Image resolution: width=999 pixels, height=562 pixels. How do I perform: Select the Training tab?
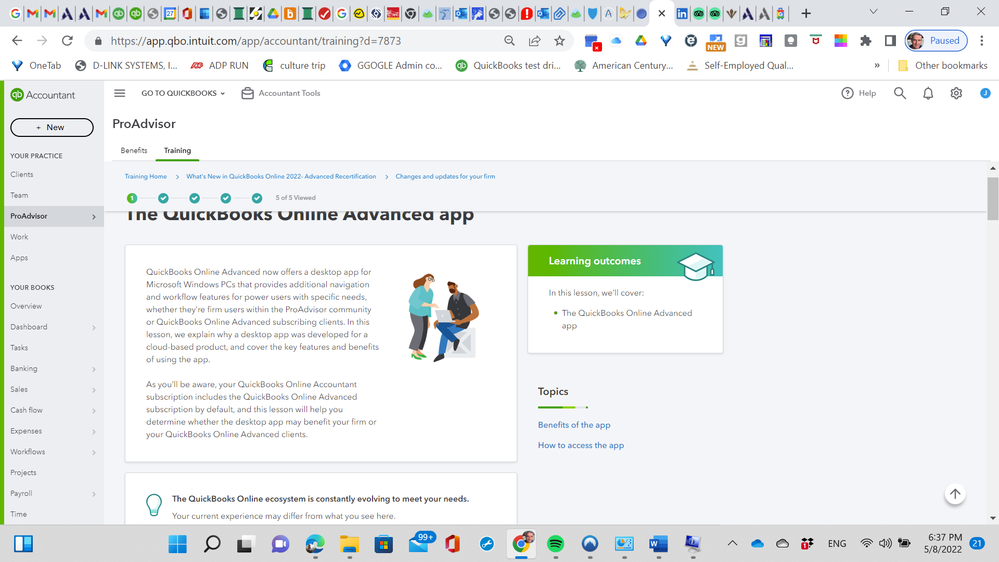coord(177,150)
